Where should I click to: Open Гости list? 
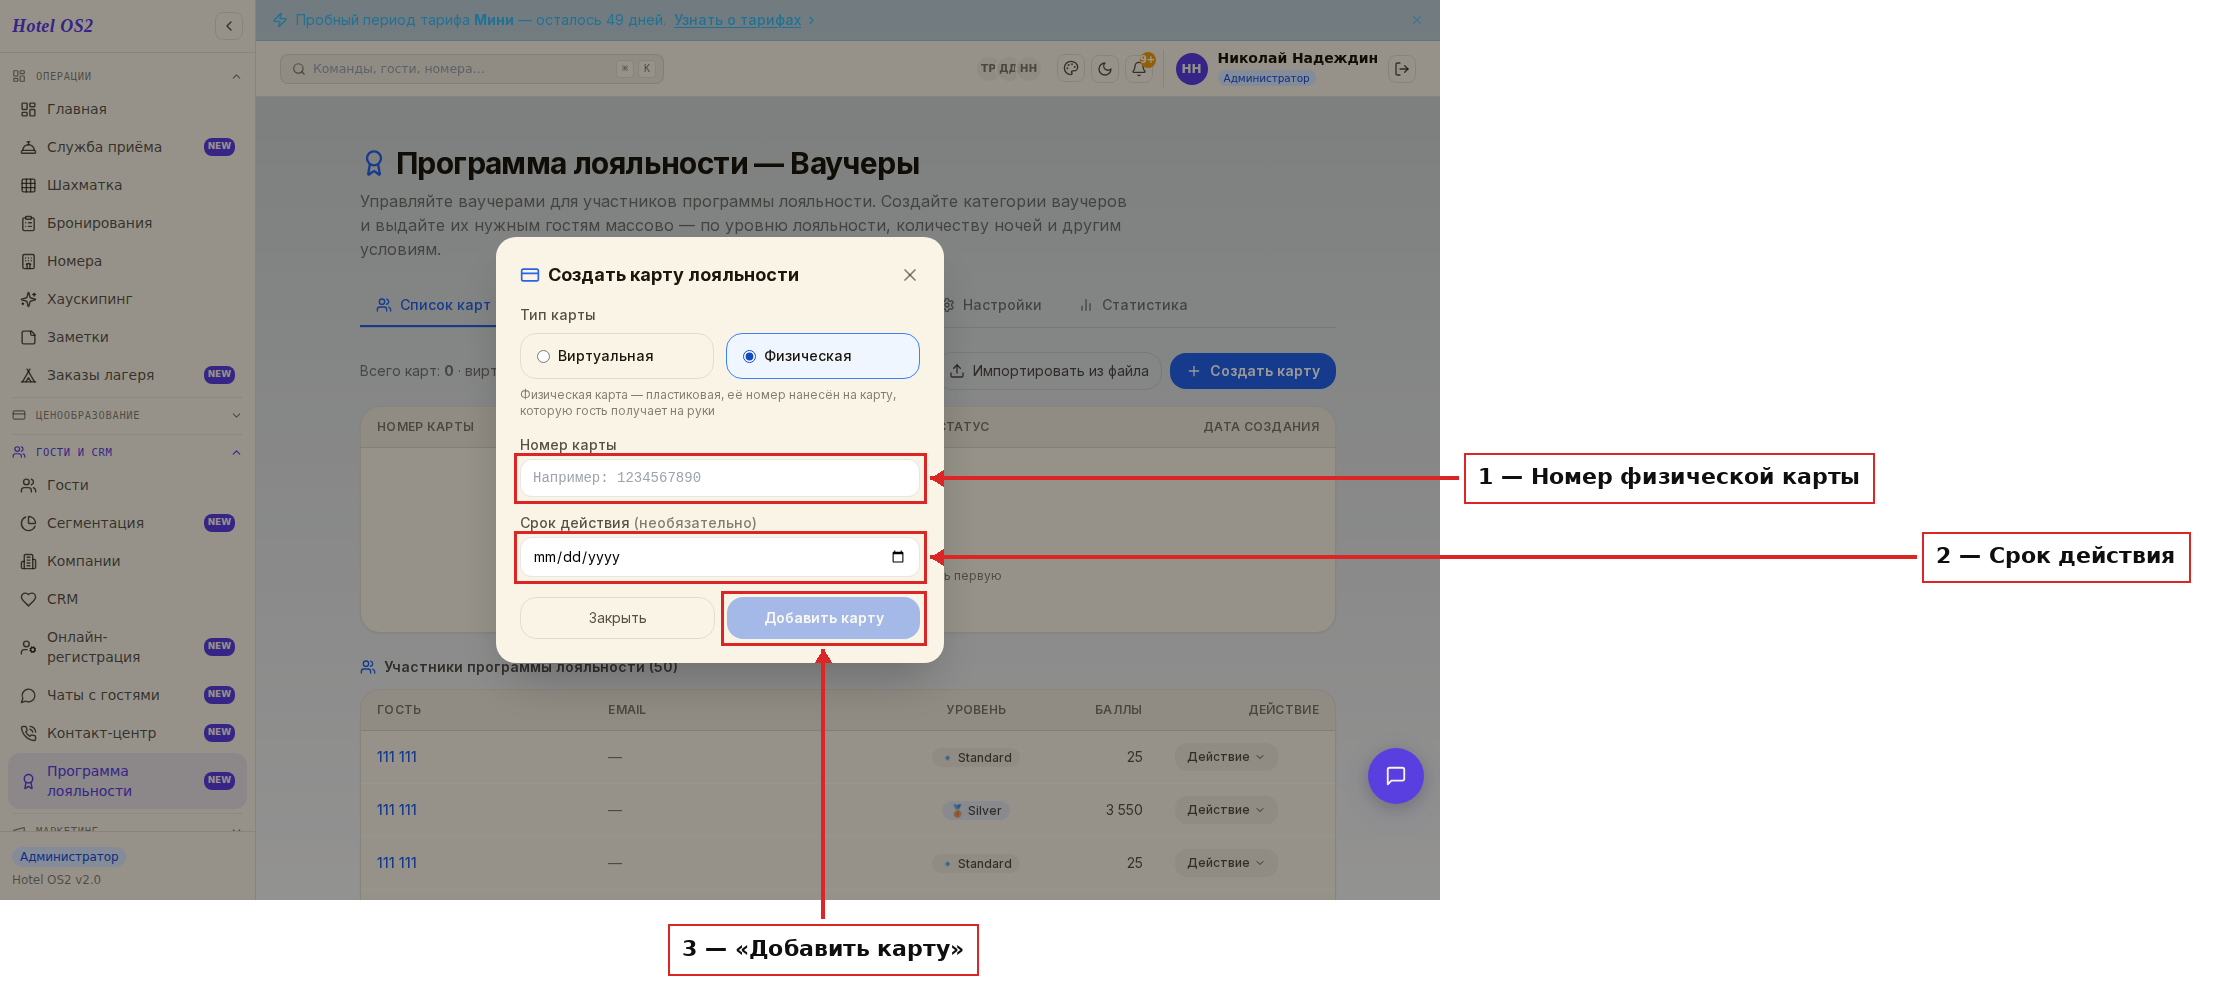127,485
